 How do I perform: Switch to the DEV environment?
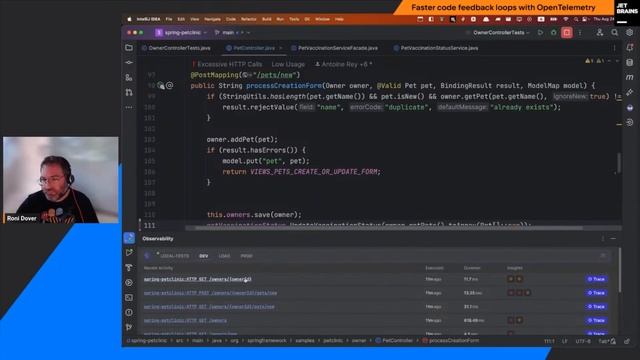pyautogui.click(x=203, y=256)
